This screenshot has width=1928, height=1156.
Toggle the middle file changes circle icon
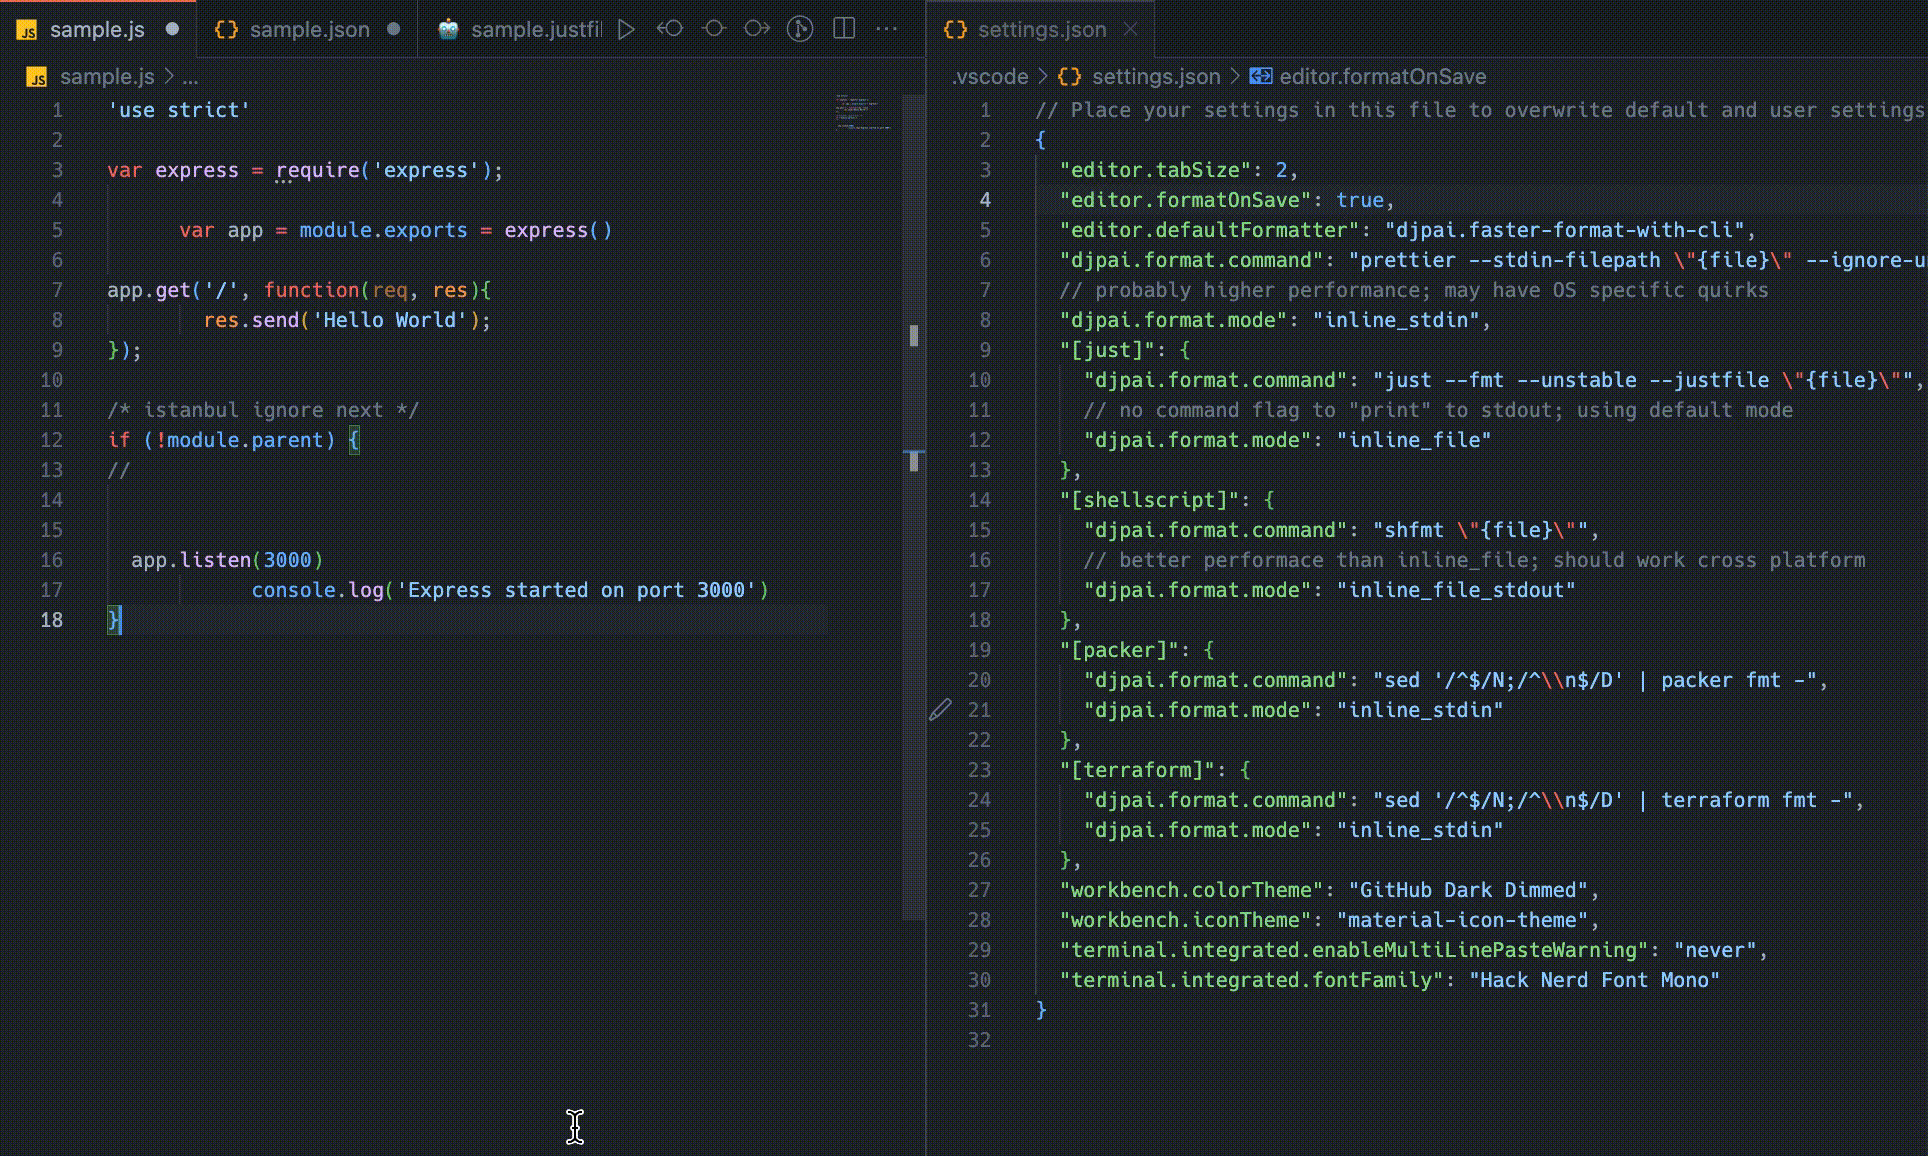click(713, 29)
